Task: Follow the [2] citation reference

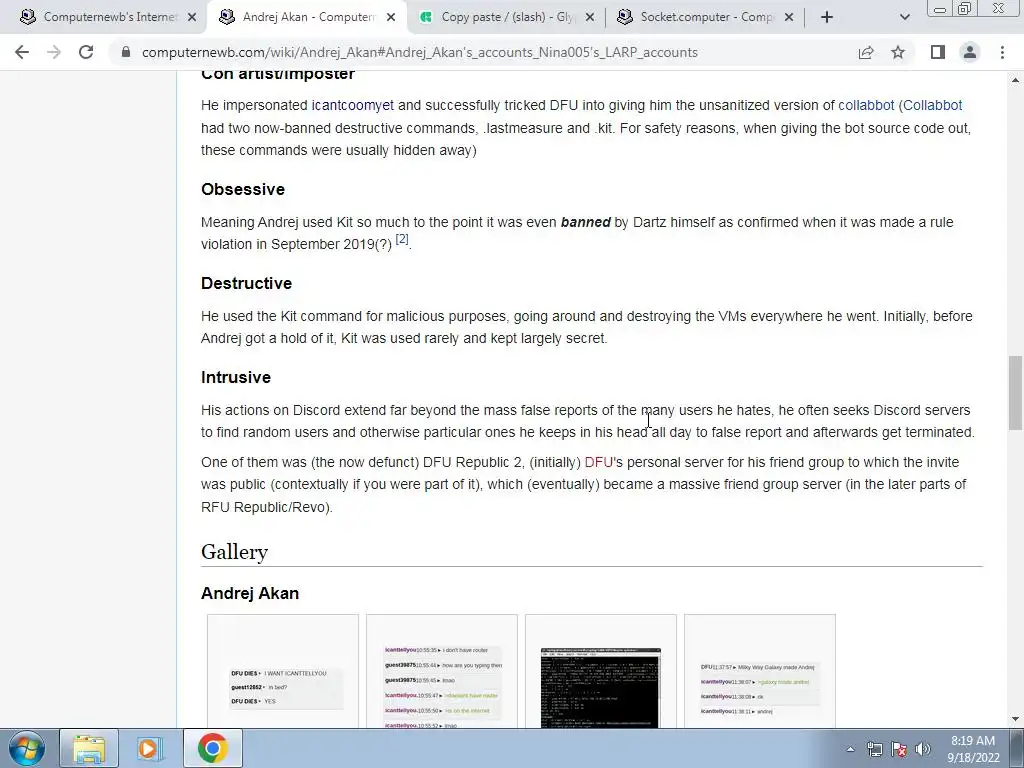Action: click(402, 240)
